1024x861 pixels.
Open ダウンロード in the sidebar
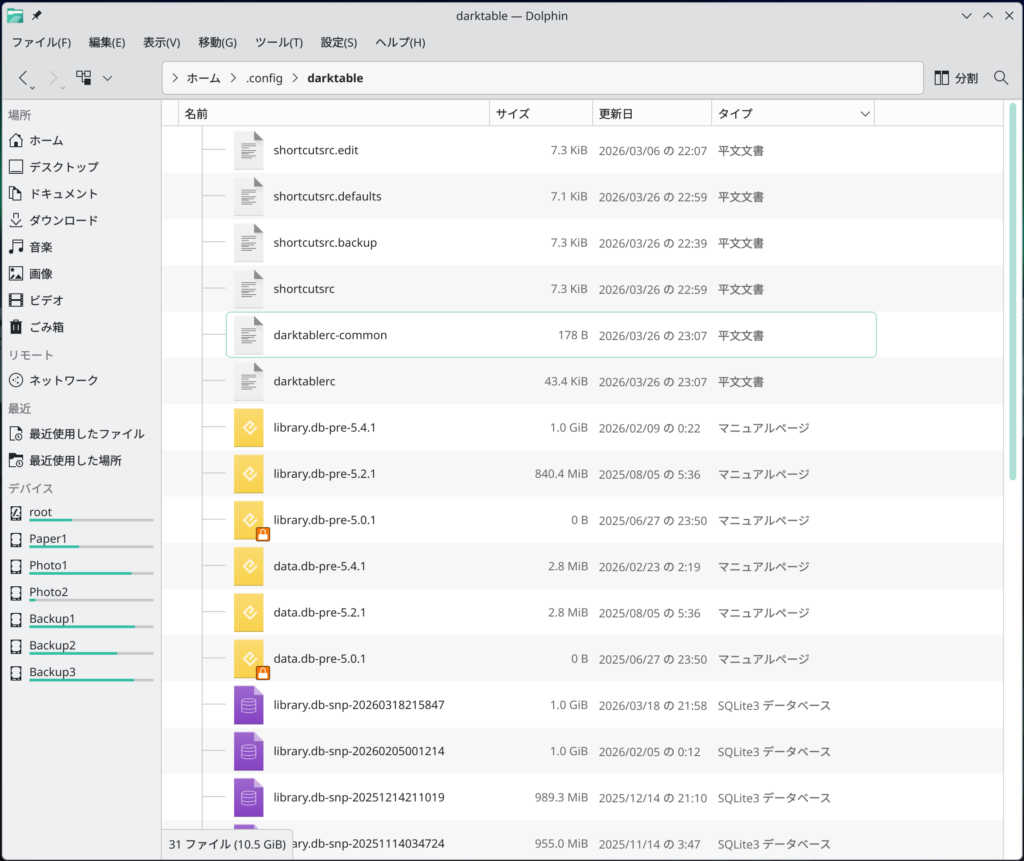click(63, 220)
